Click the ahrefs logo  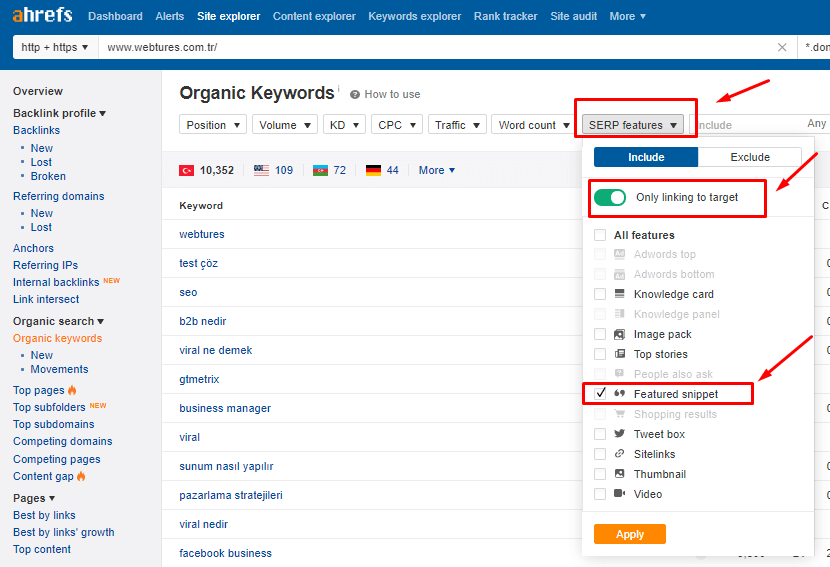(42, 15)
